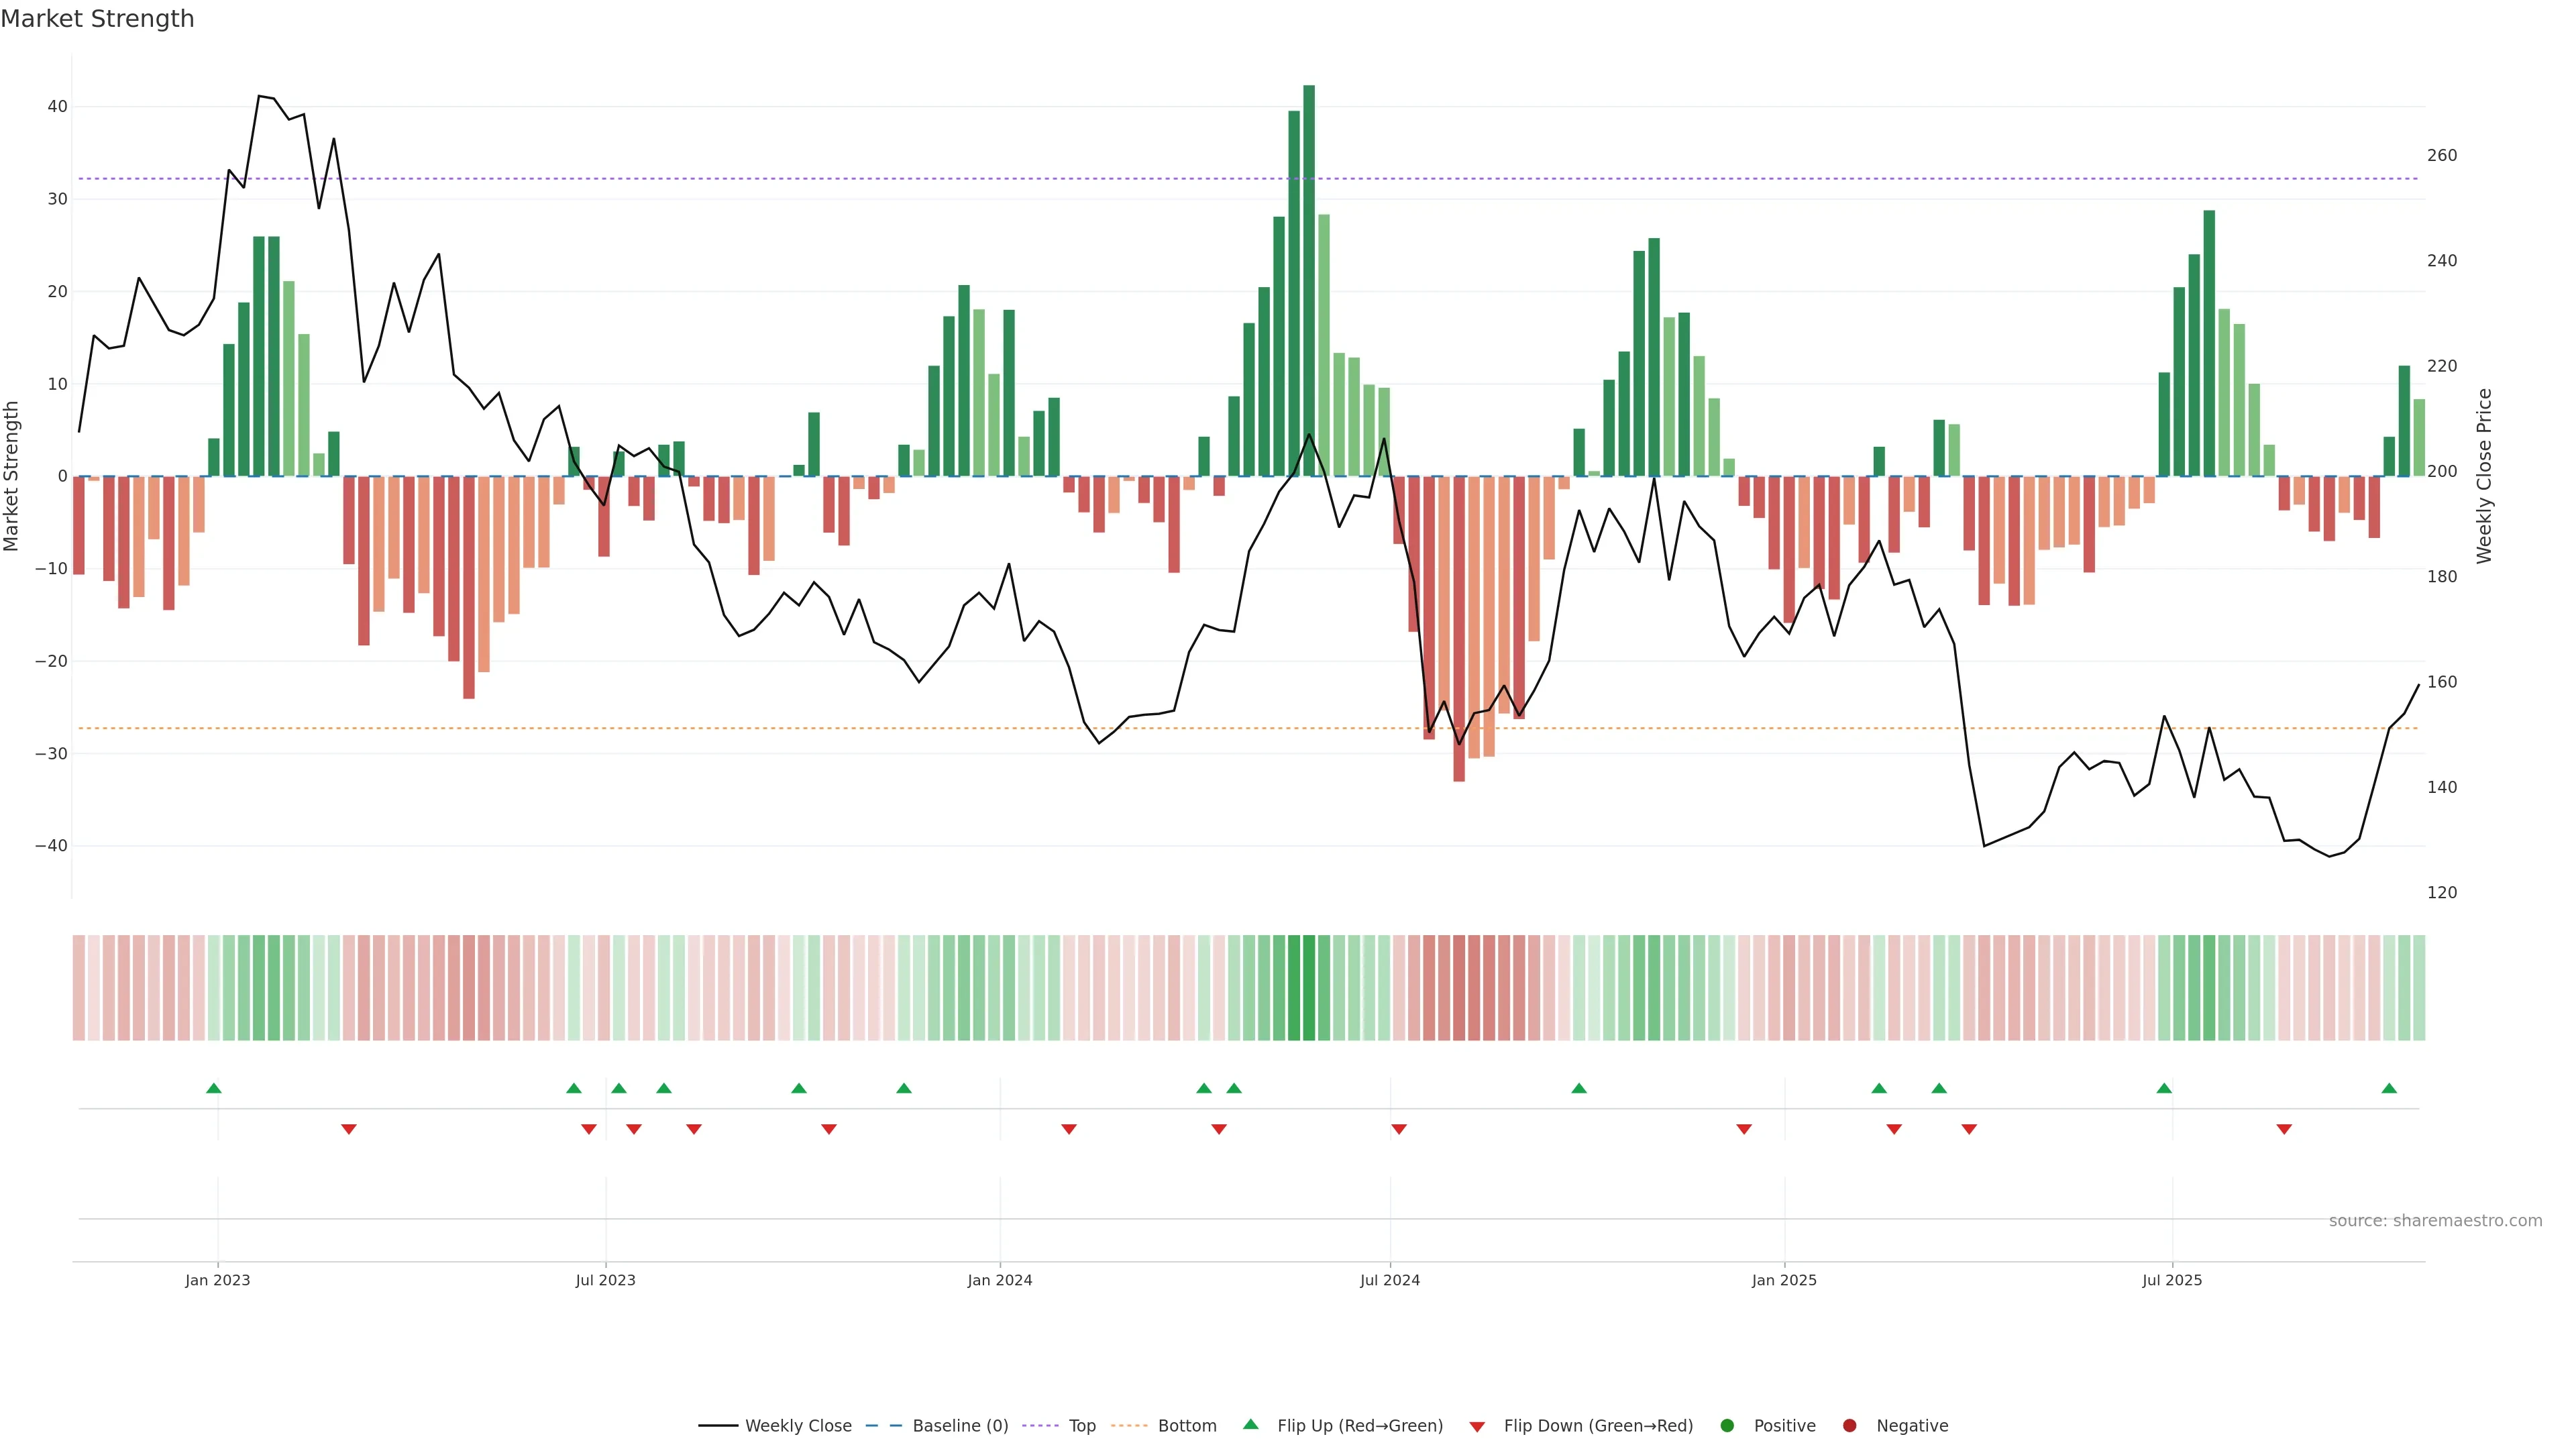
Task: Click the Market Strength chart title
Action: (97, 19)
